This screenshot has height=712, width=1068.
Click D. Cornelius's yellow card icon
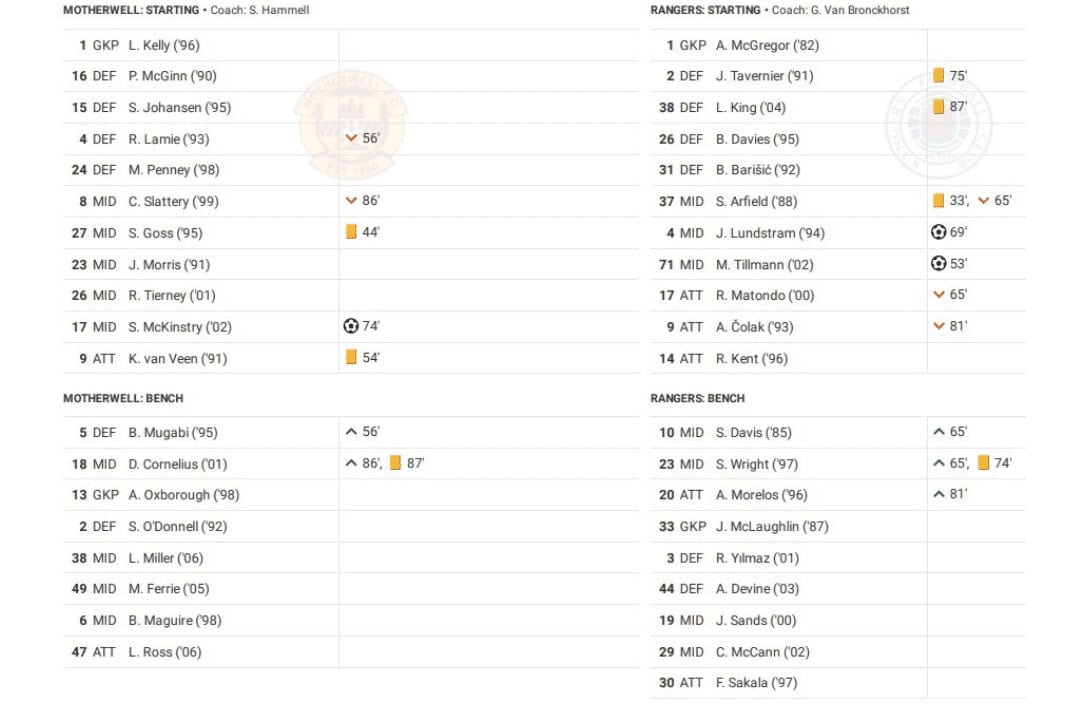click(396, 463)
